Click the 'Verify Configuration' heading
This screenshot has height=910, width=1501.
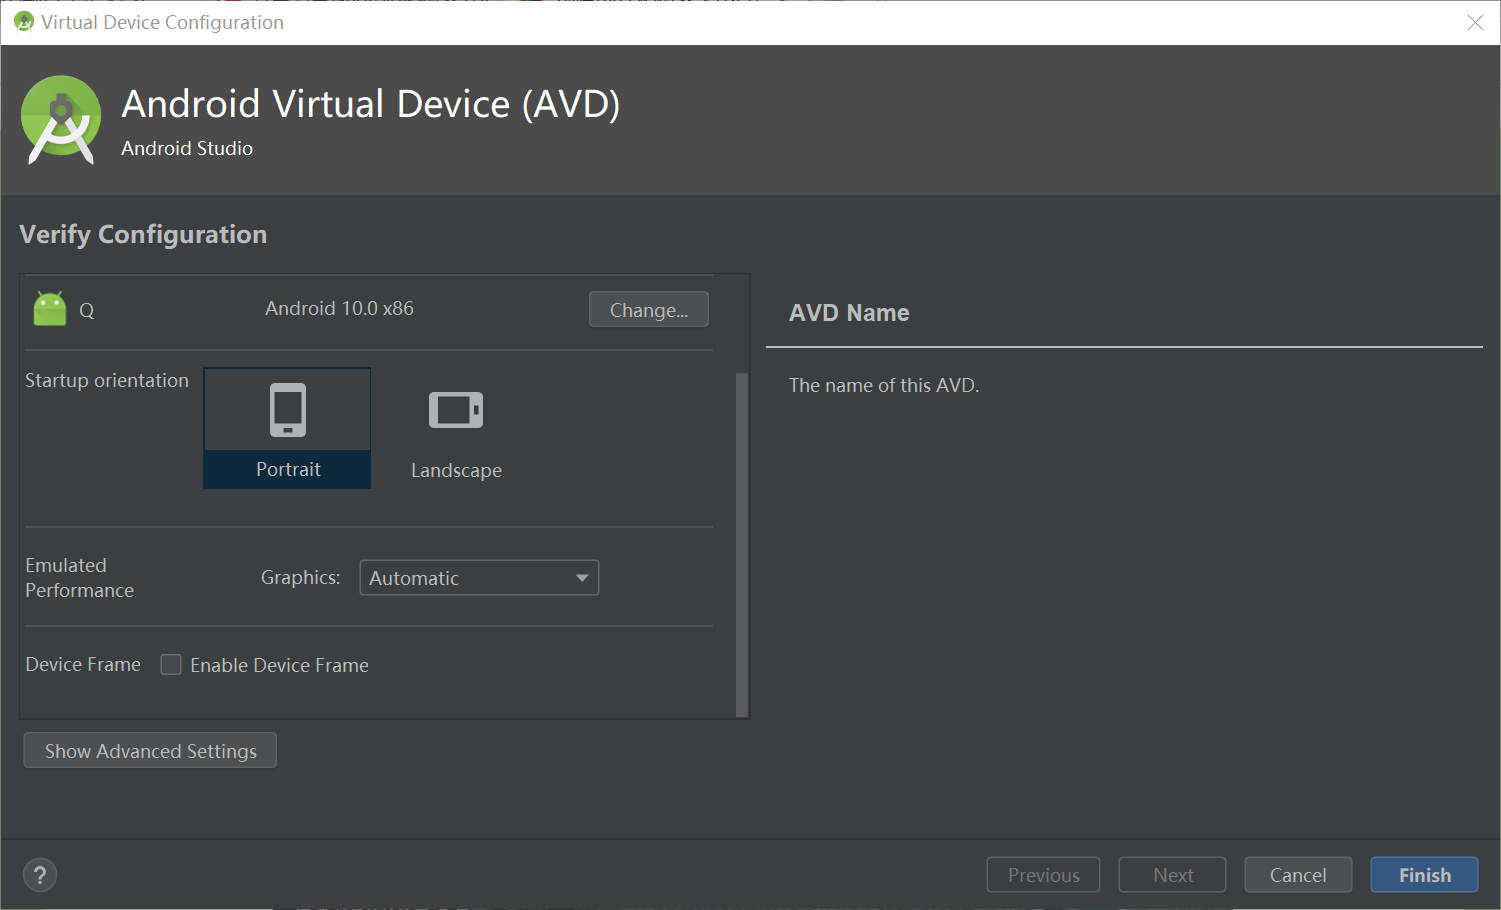click(143, 234)
